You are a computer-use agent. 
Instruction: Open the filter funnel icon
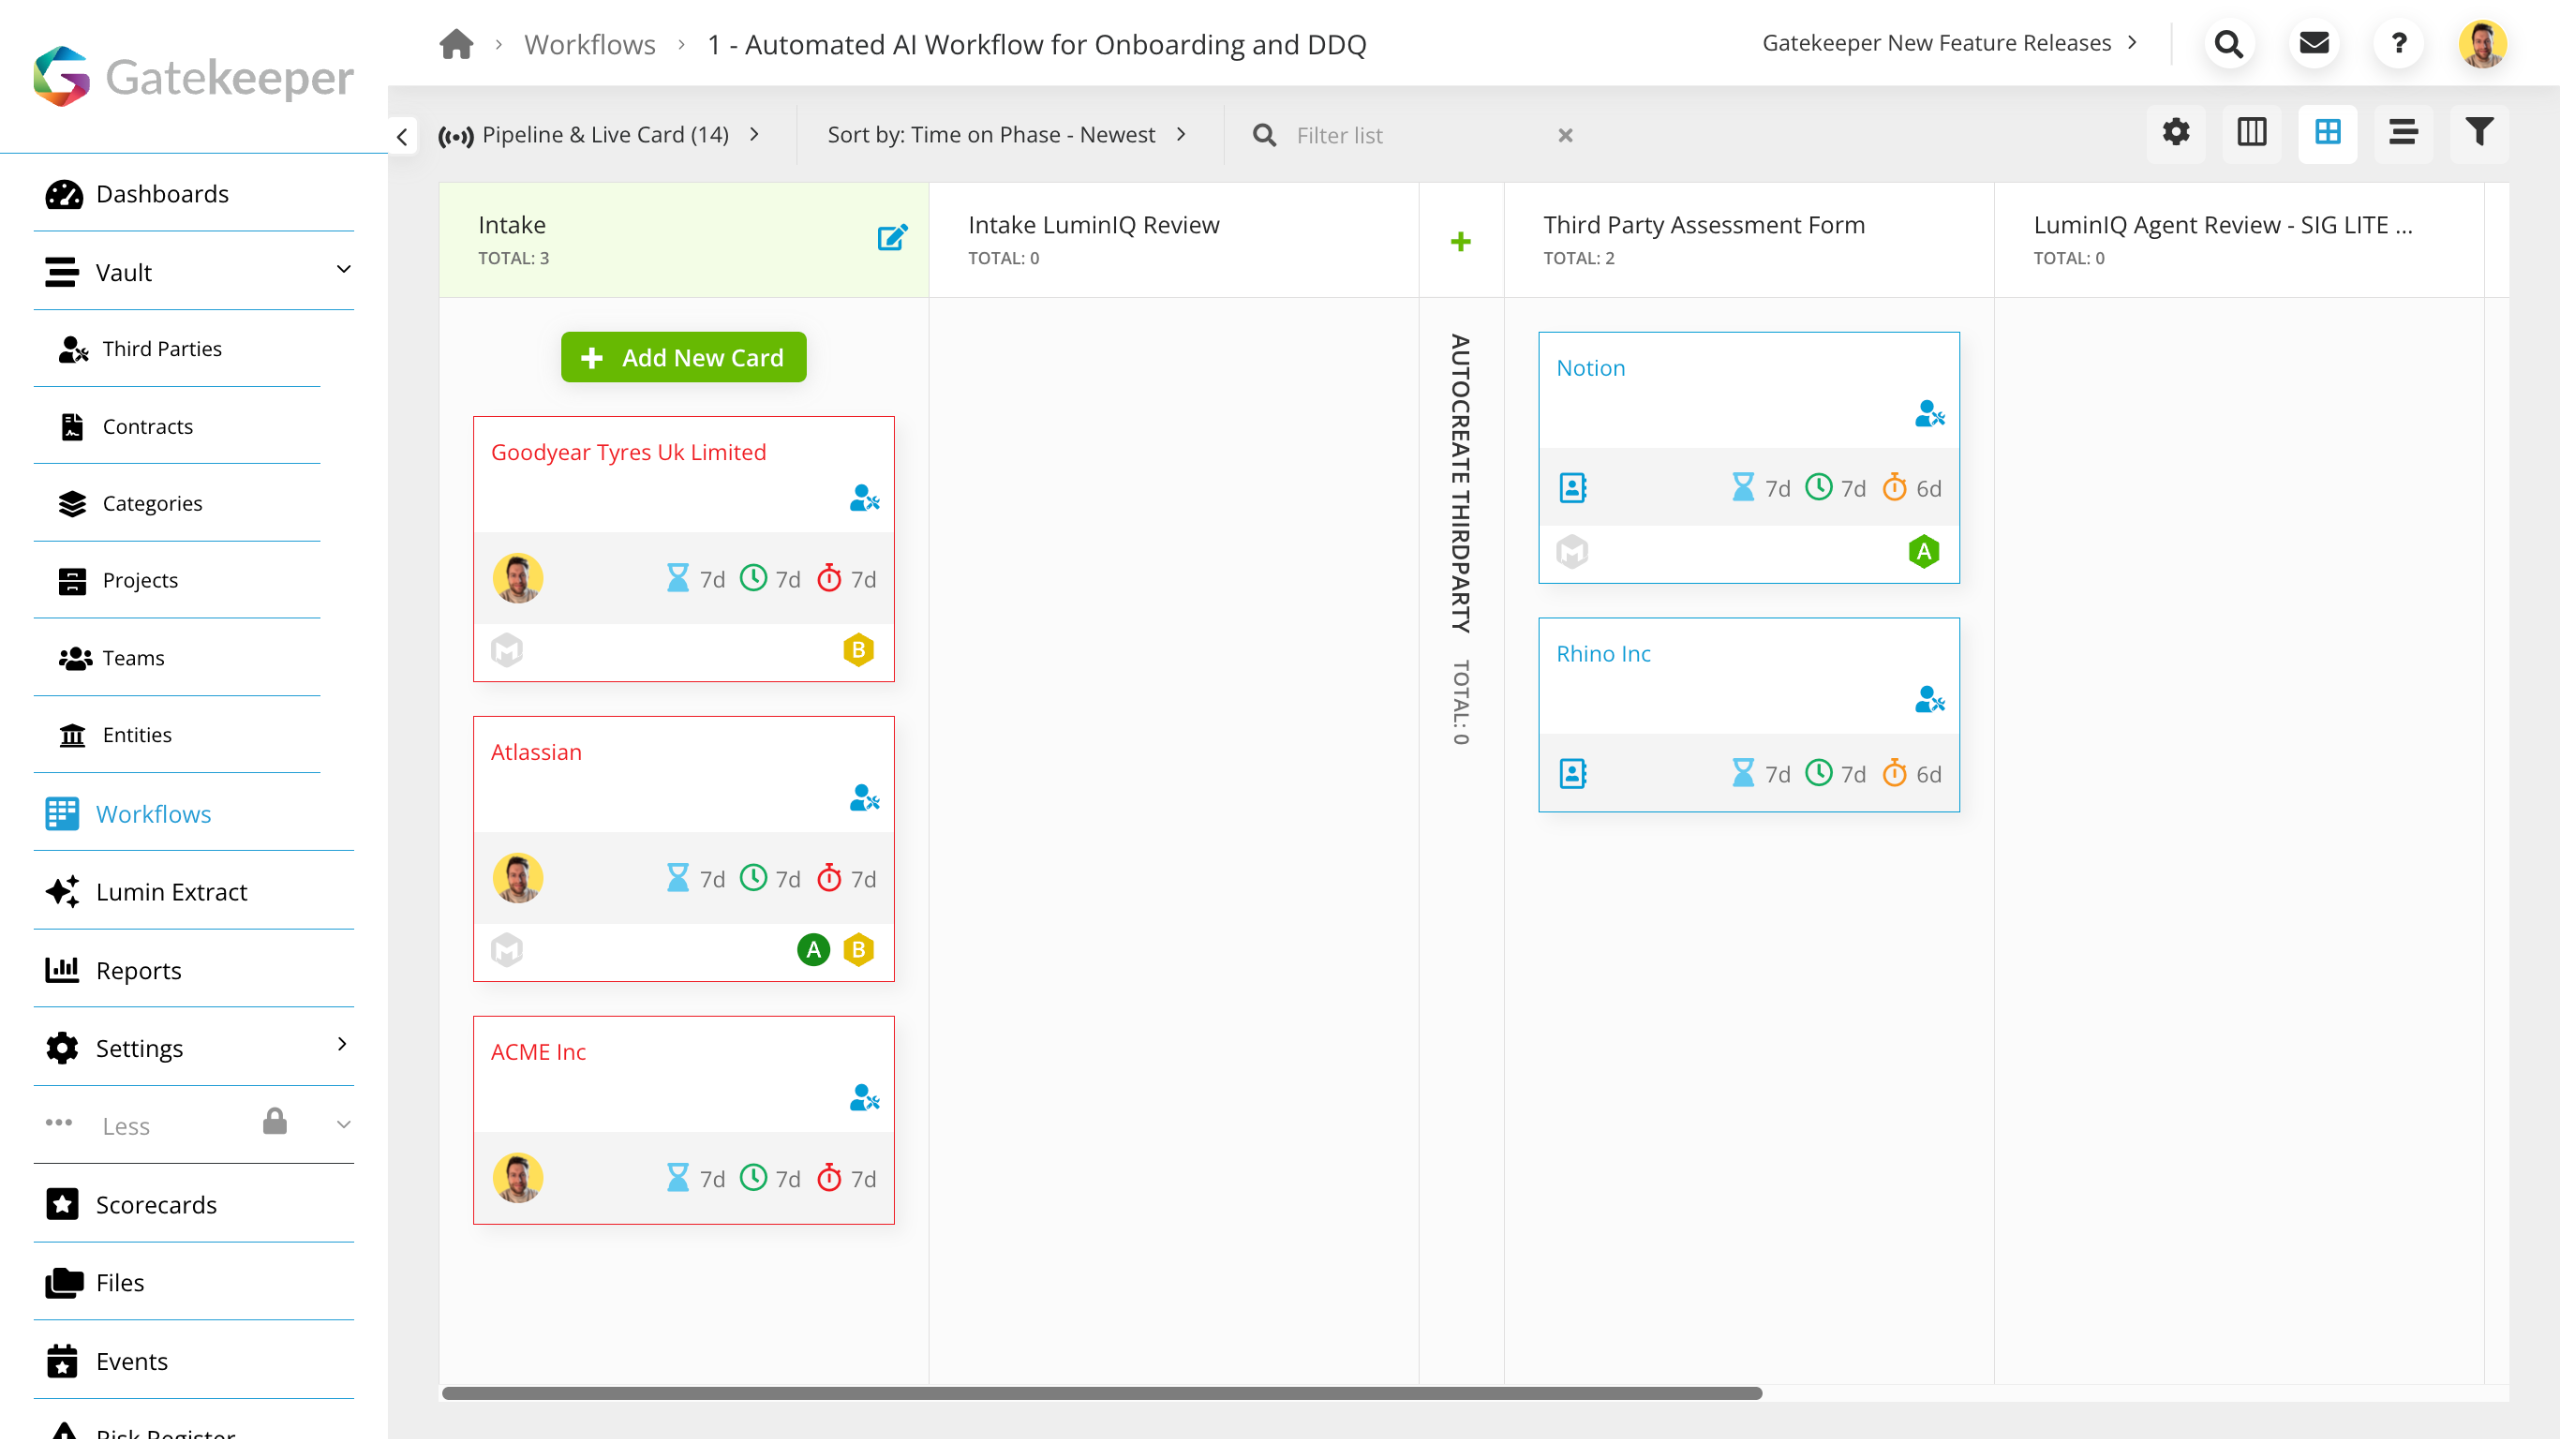point(2478,133)
